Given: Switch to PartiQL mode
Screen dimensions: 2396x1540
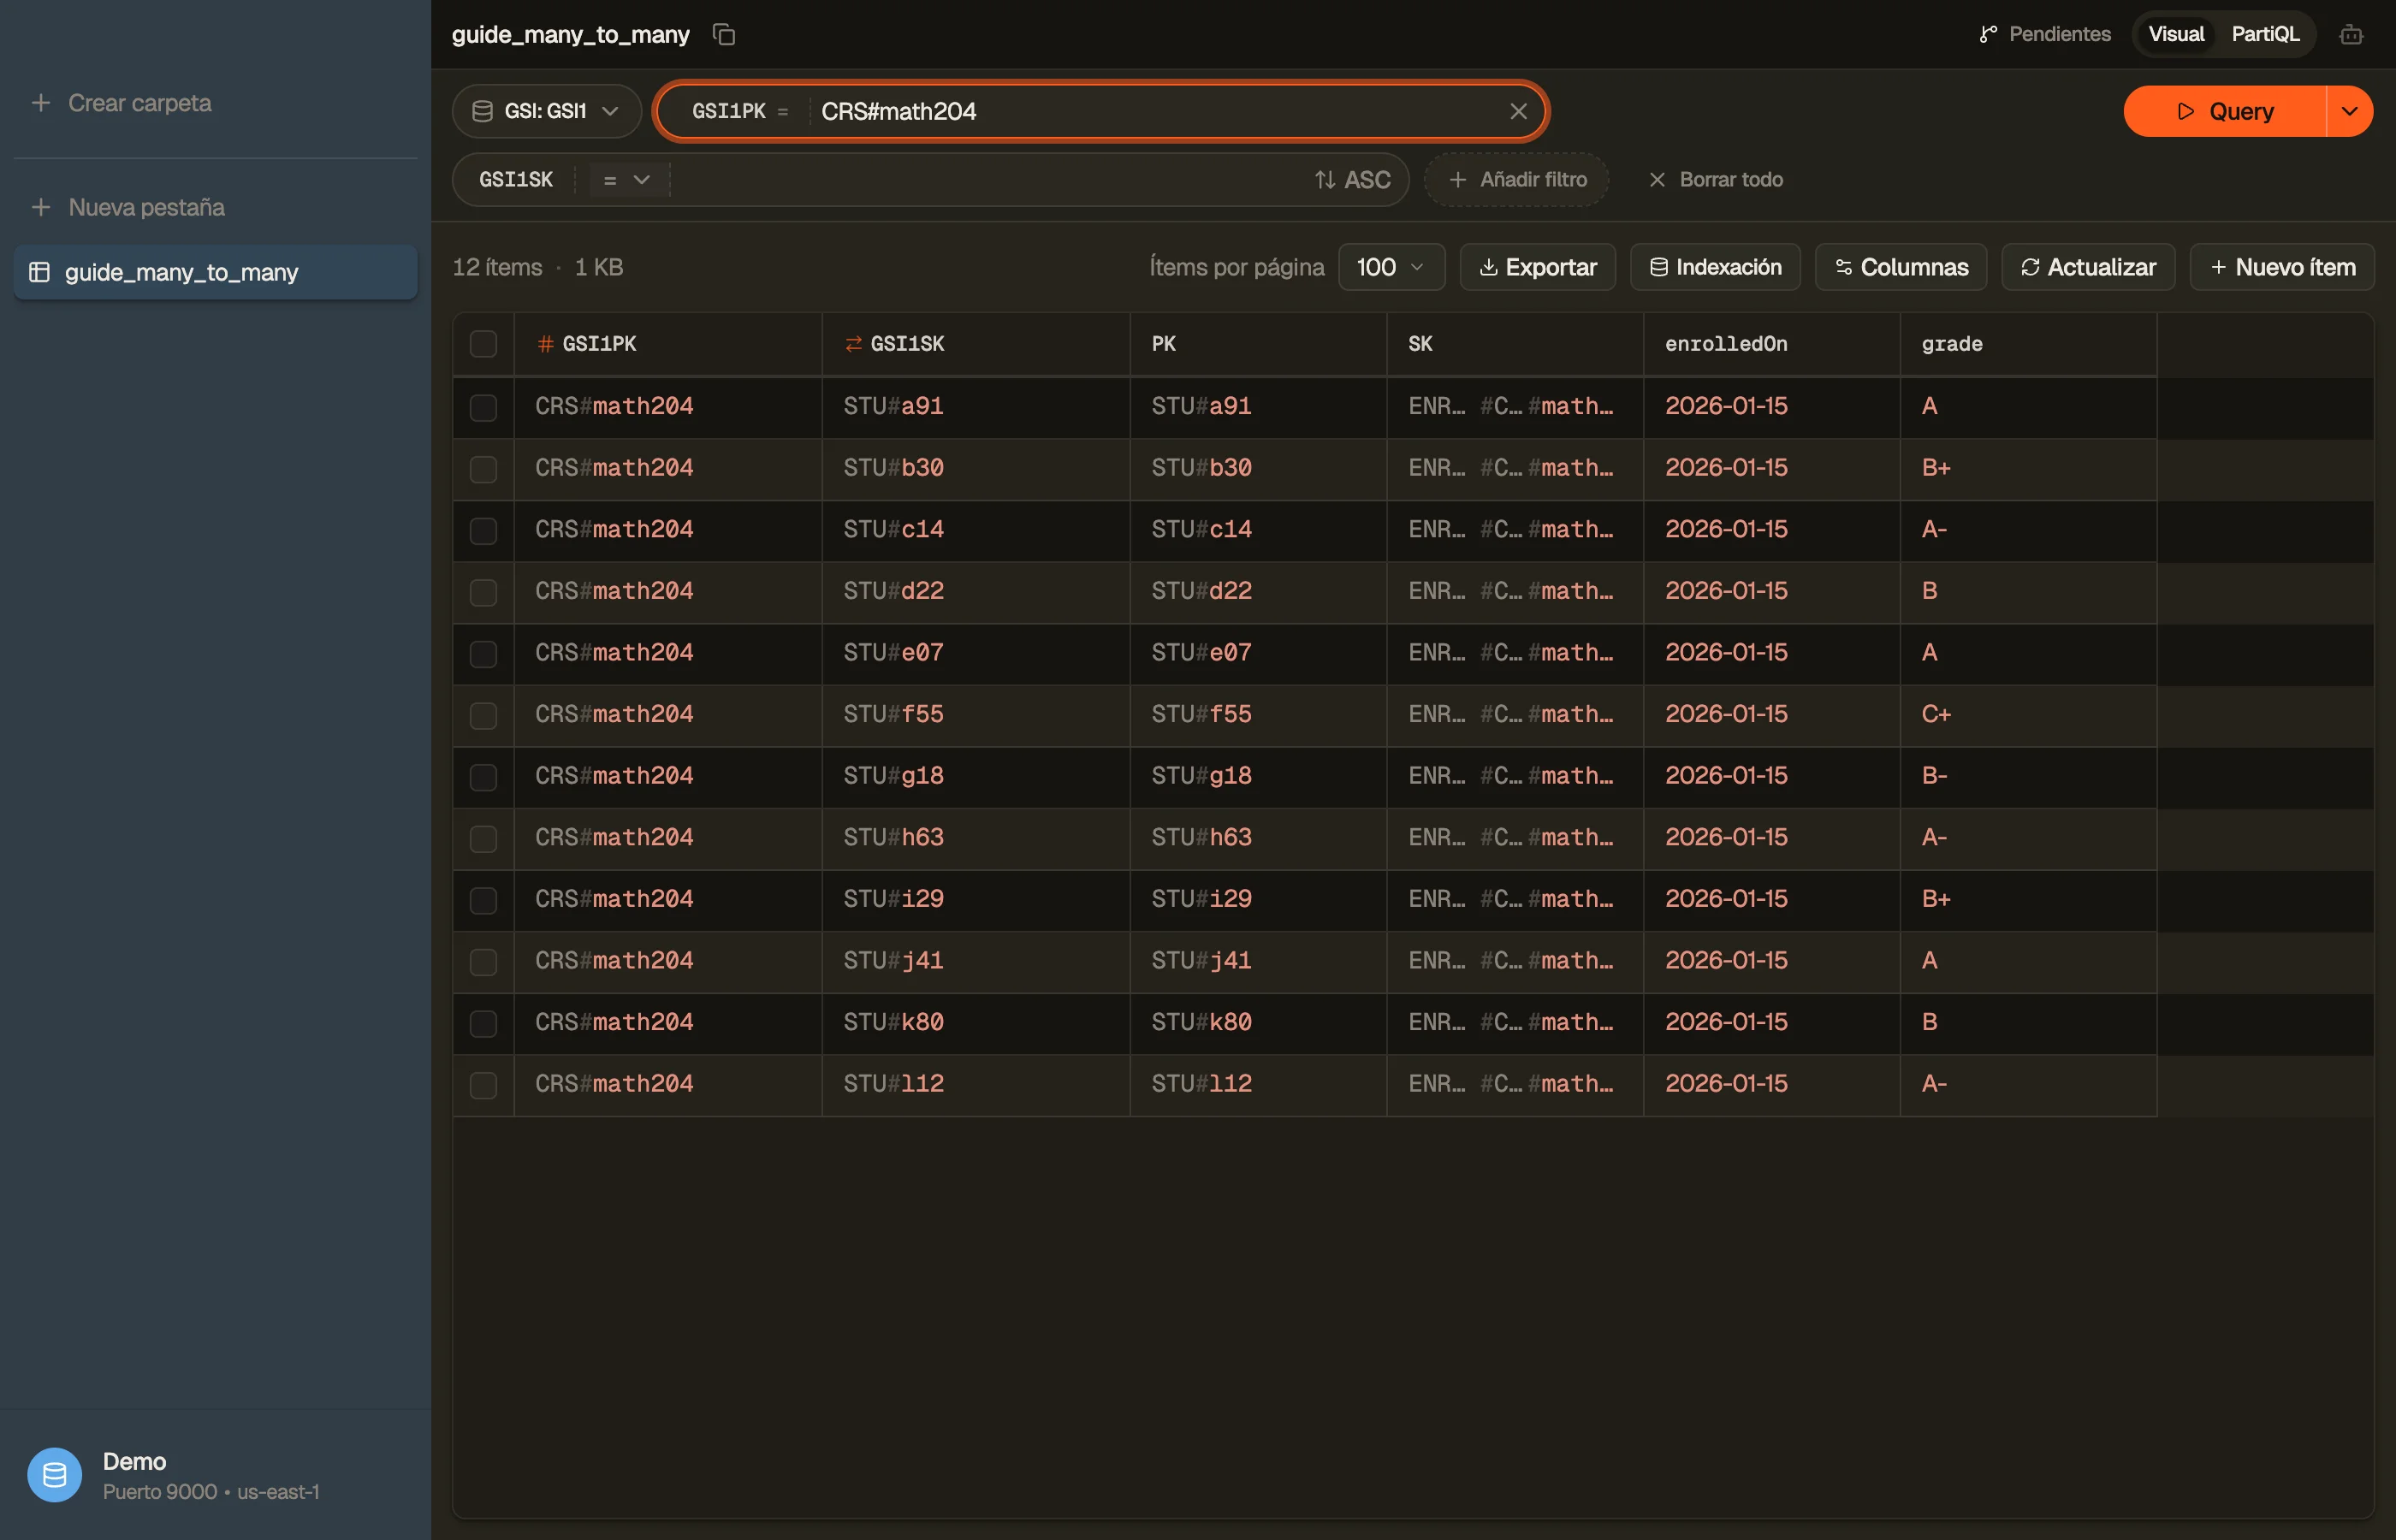Looking at the screenshot, I should tap(2265, 34).
